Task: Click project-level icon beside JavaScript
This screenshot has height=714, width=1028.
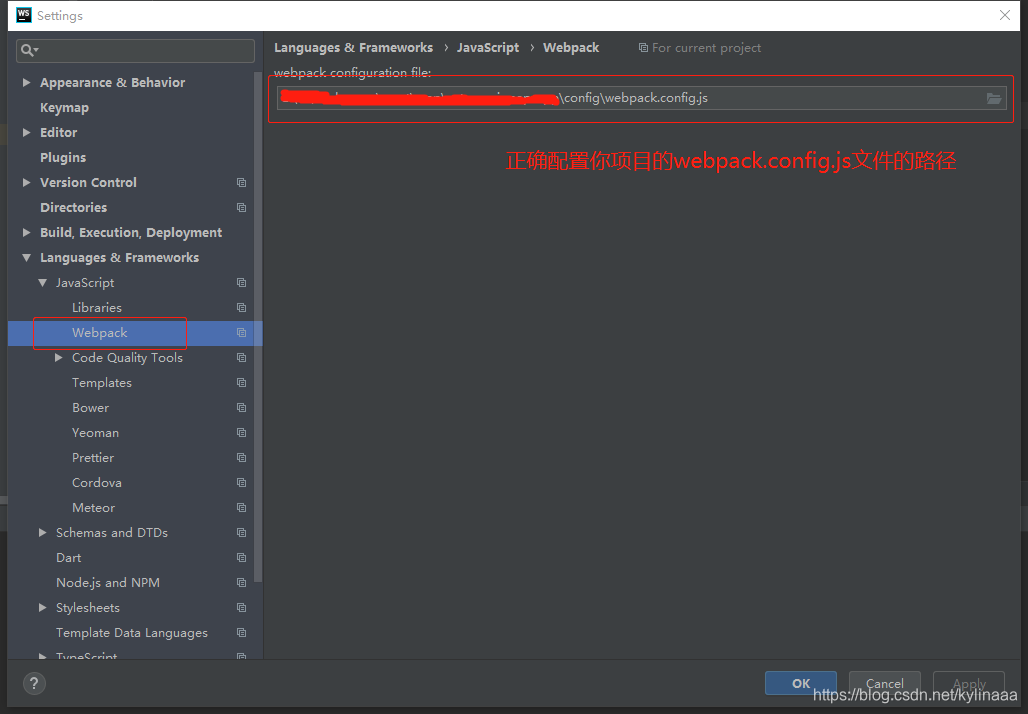Action: tap(241, 283)
